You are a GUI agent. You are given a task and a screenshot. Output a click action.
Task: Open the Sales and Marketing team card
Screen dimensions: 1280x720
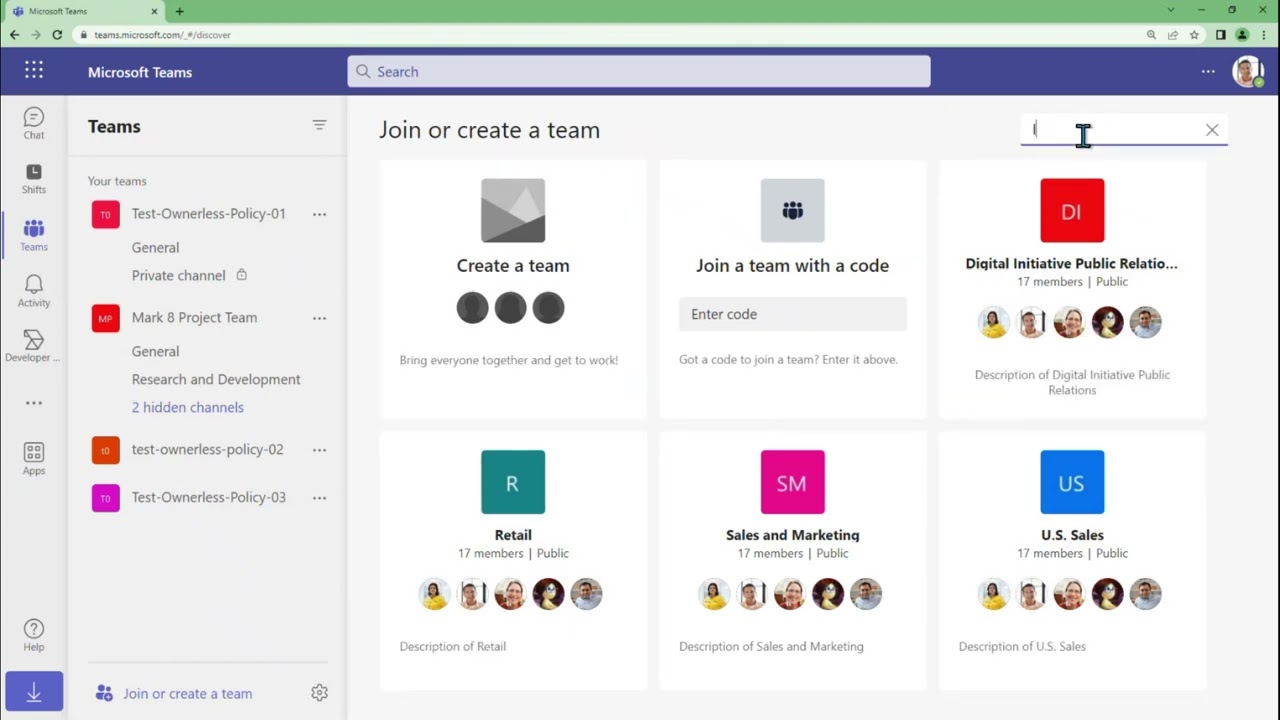[x=792, y=561]
